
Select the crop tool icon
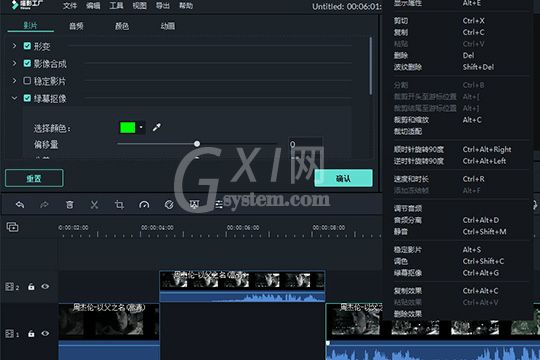tap(119, 205)
